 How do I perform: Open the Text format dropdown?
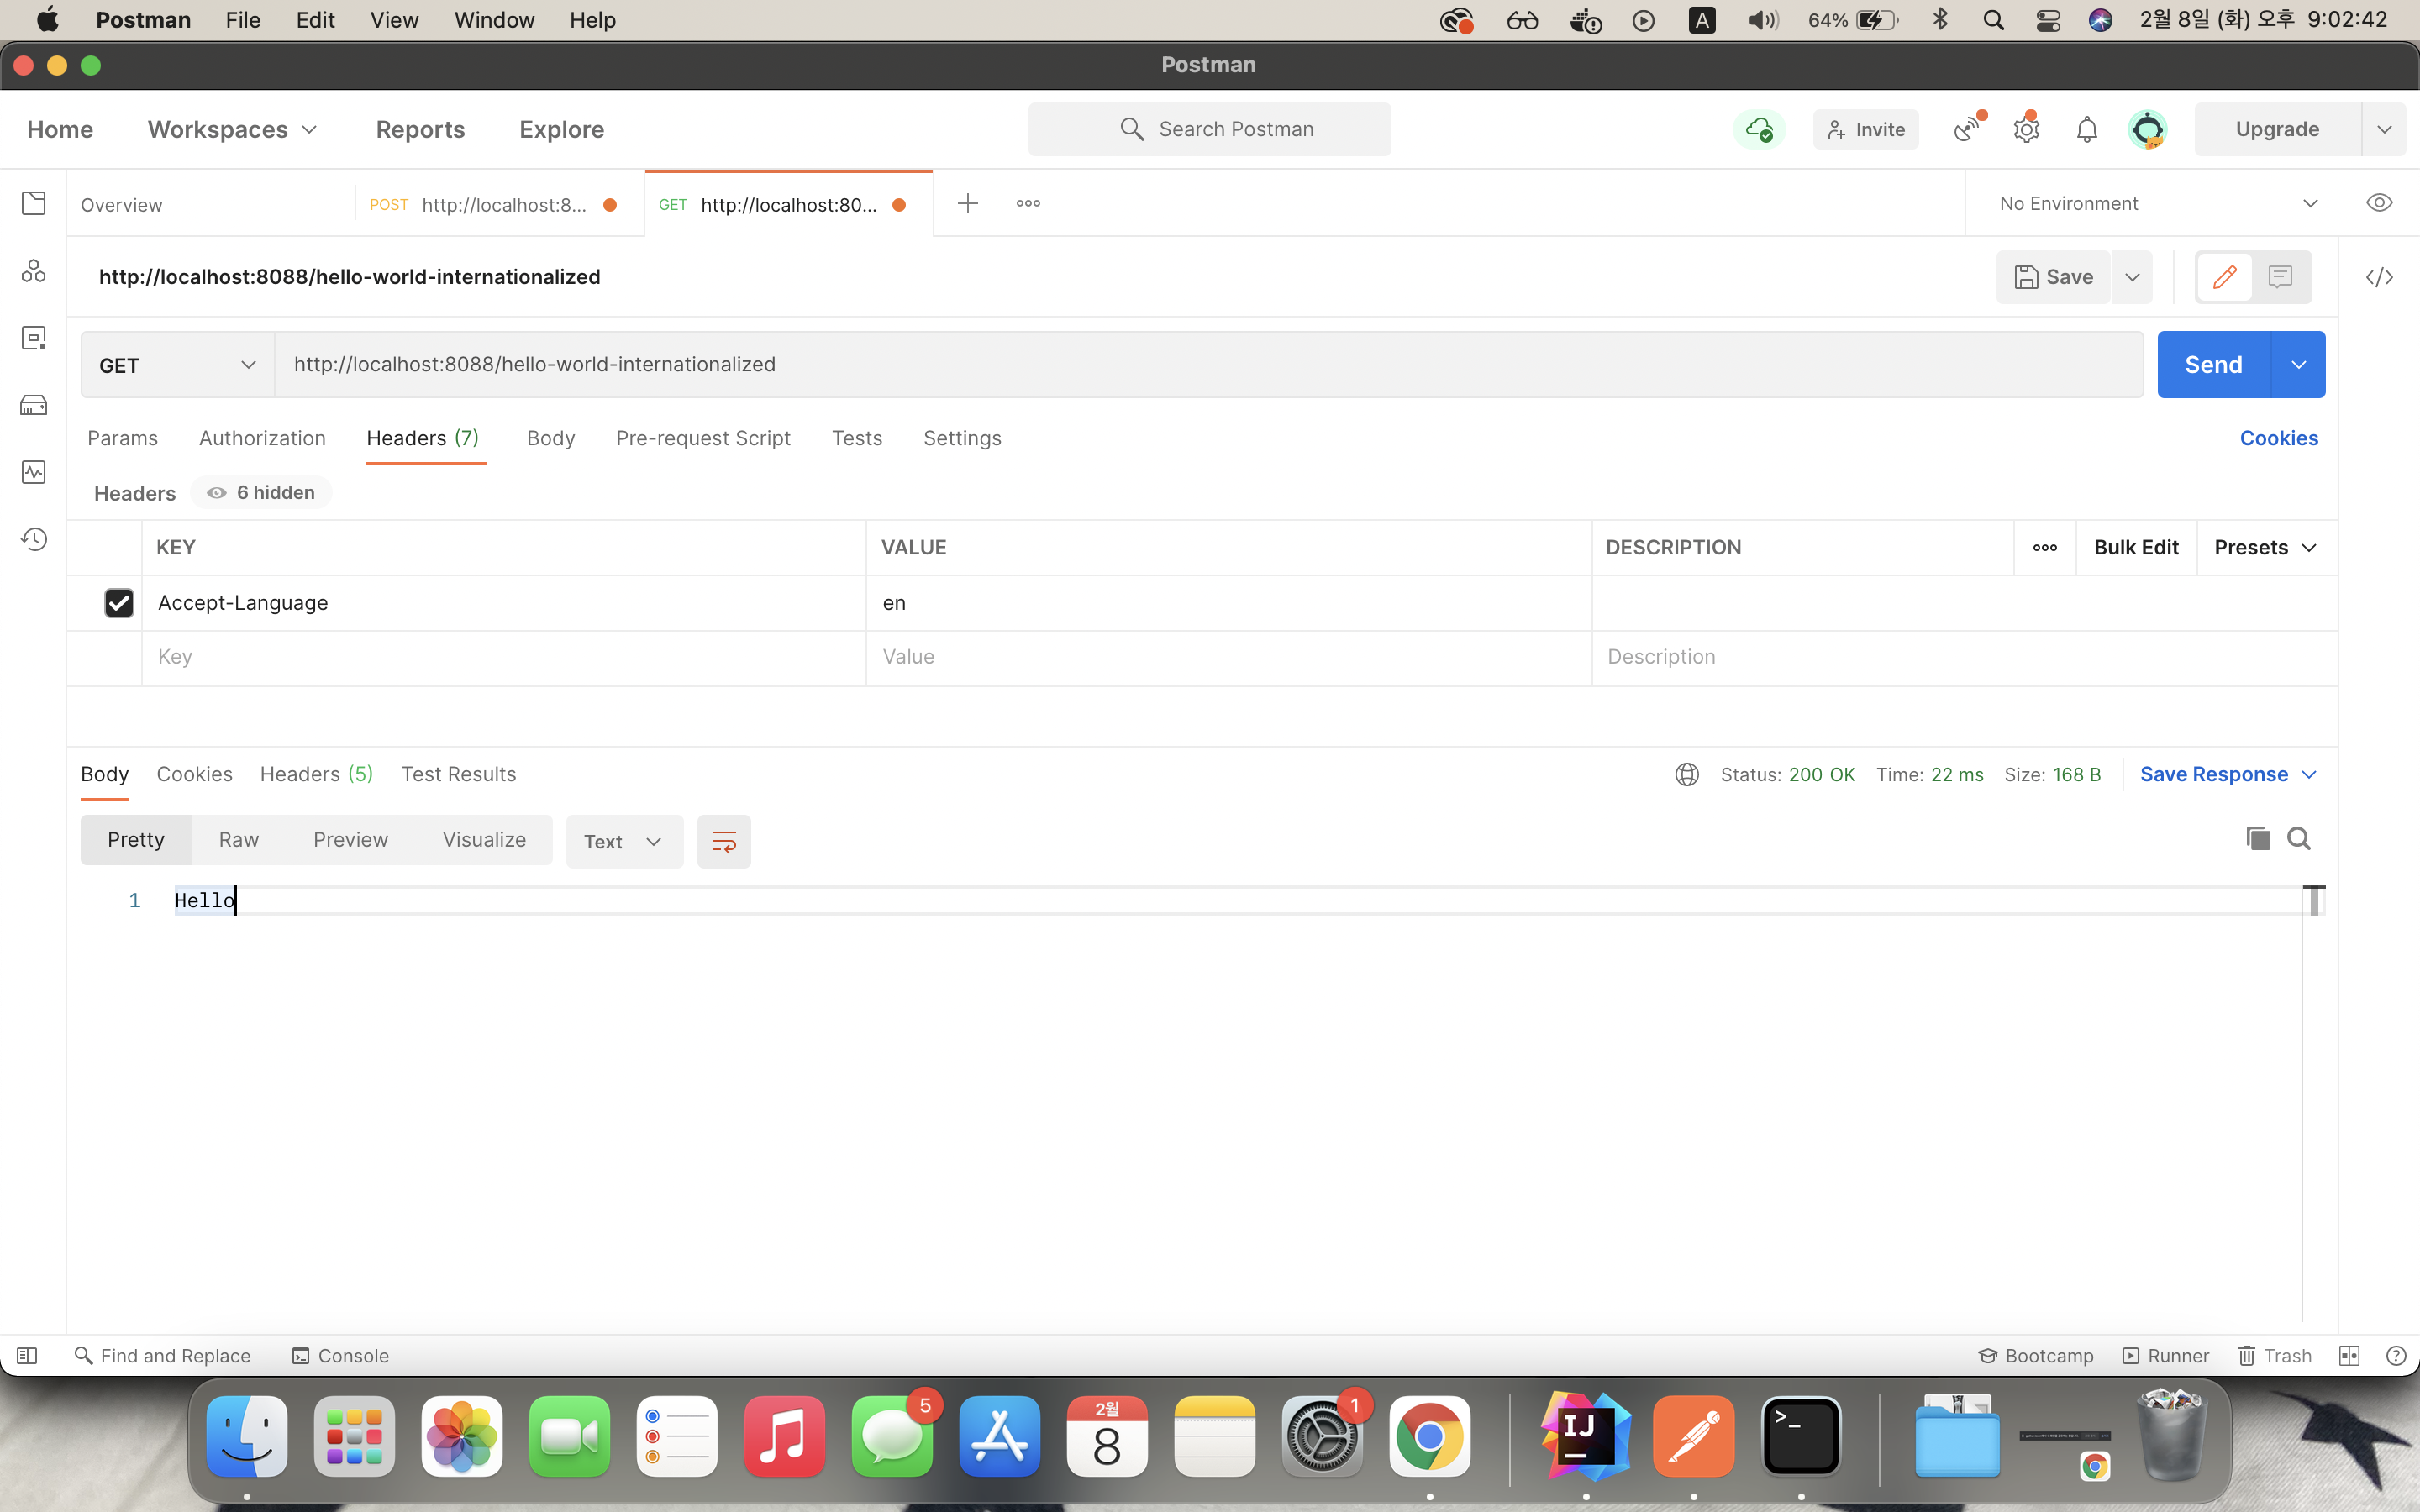pos(623,841)
